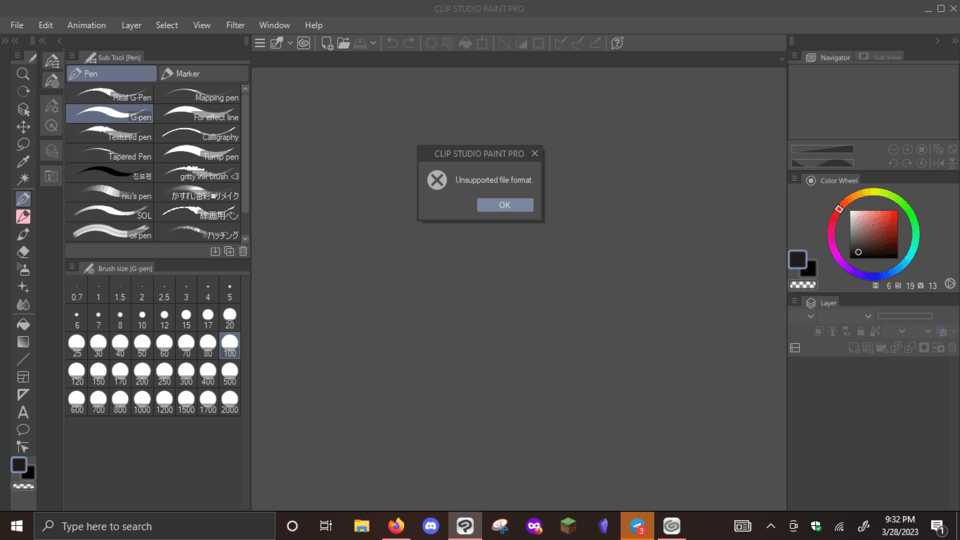This screenshot has width=960, height=540.
Task: Toggle Navigator flip horizontal icon
Action: [x=938, y=163]
